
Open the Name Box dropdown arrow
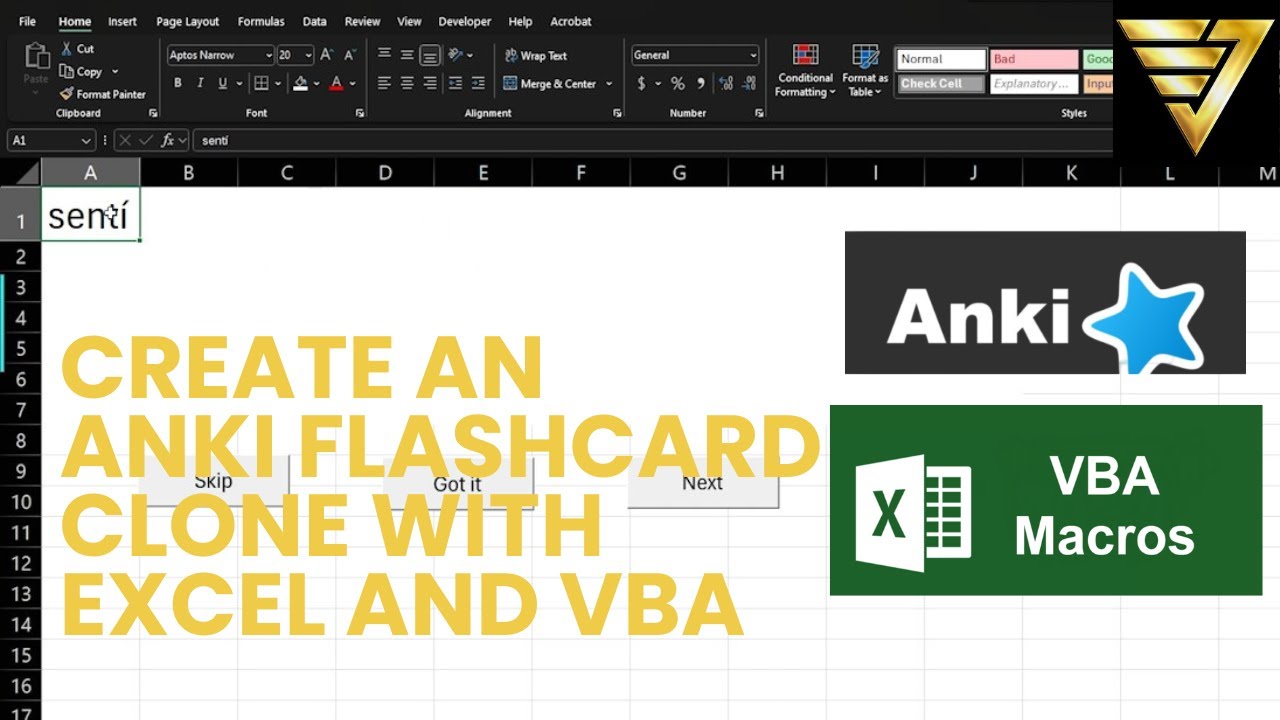[85, 141]
